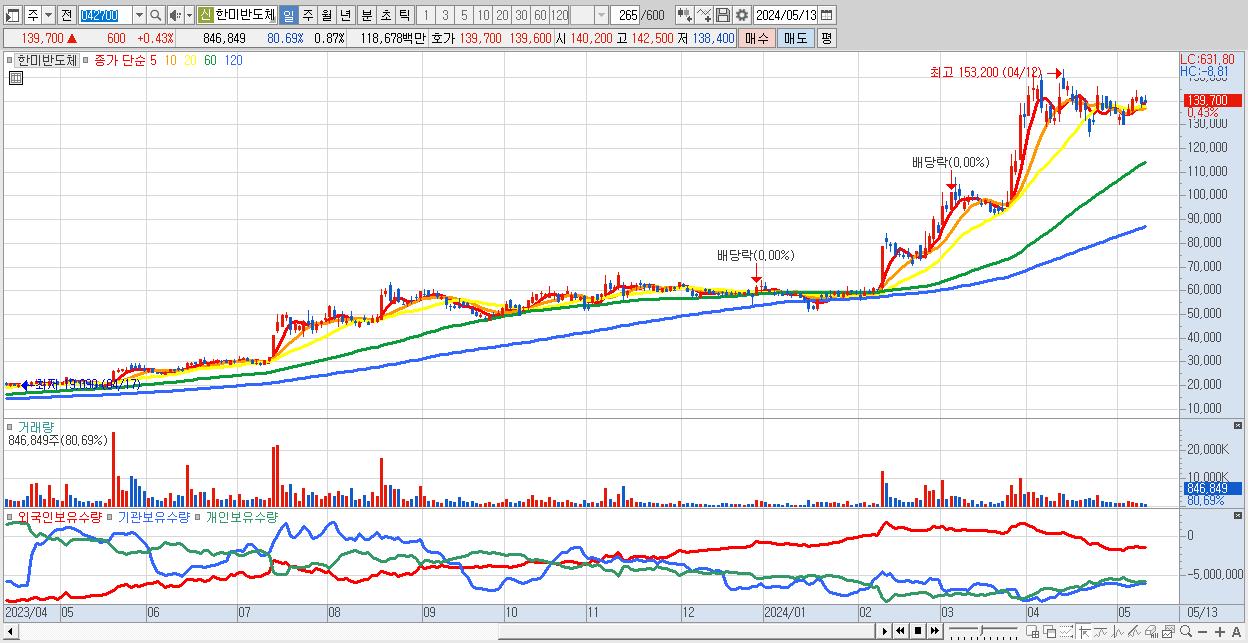The height and width of the screenshot is (643, 1248).
Task: Click the red 5 moving average color
Action: [153, 60]
